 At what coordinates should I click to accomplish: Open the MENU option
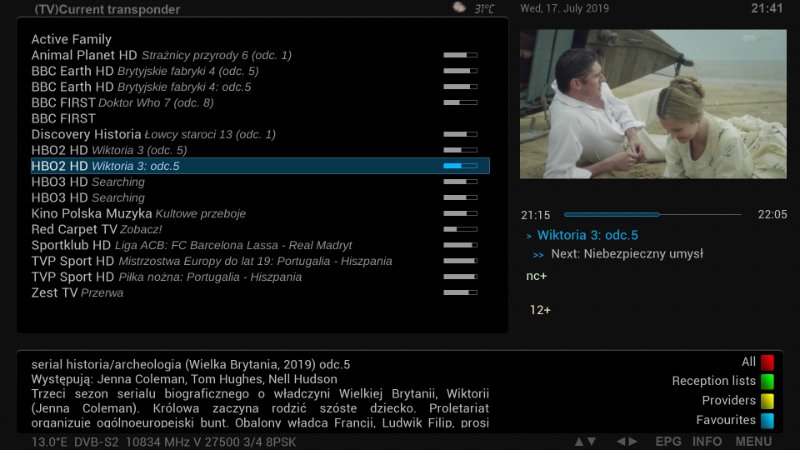(x=753, y=441)
